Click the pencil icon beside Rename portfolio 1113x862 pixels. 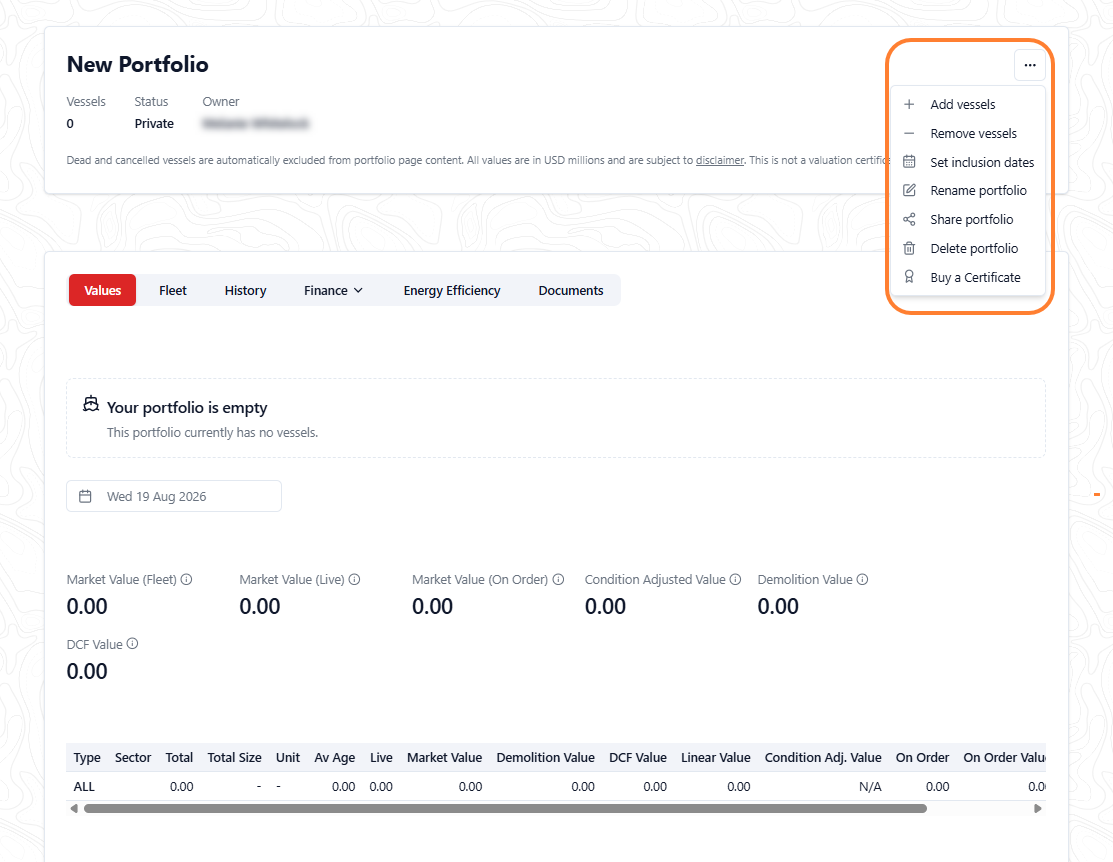(x=909, y=190)
